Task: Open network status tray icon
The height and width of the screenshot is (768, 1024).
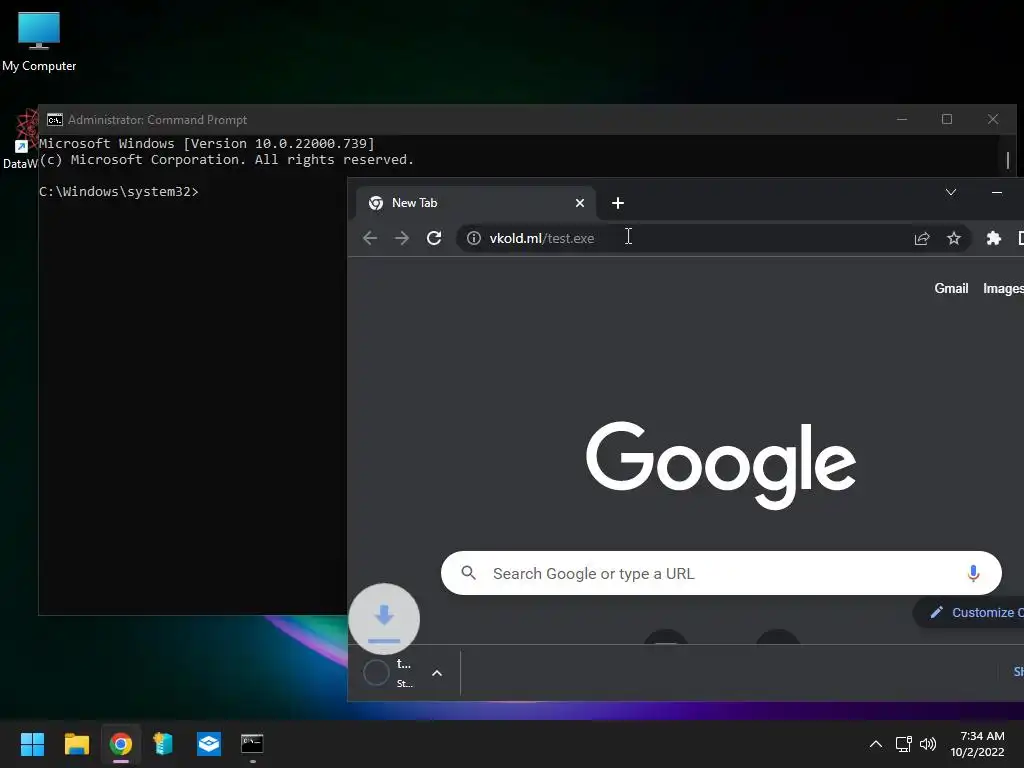Action: (x=904, y=744)
